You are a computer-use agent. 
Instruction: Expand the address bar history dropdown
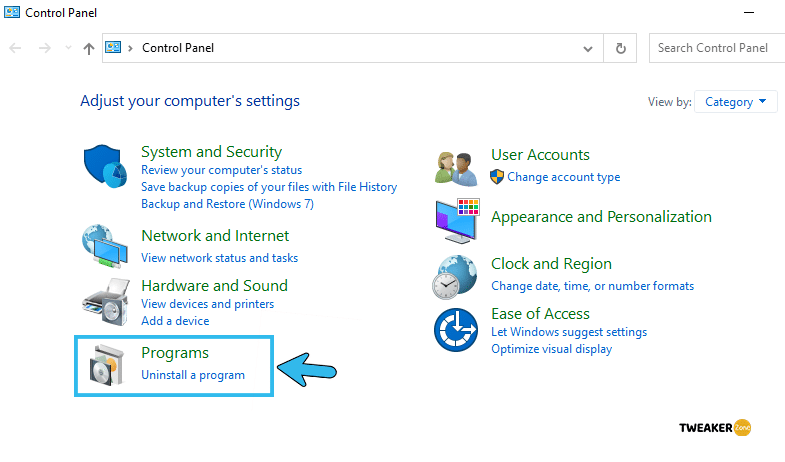(588, 49)
